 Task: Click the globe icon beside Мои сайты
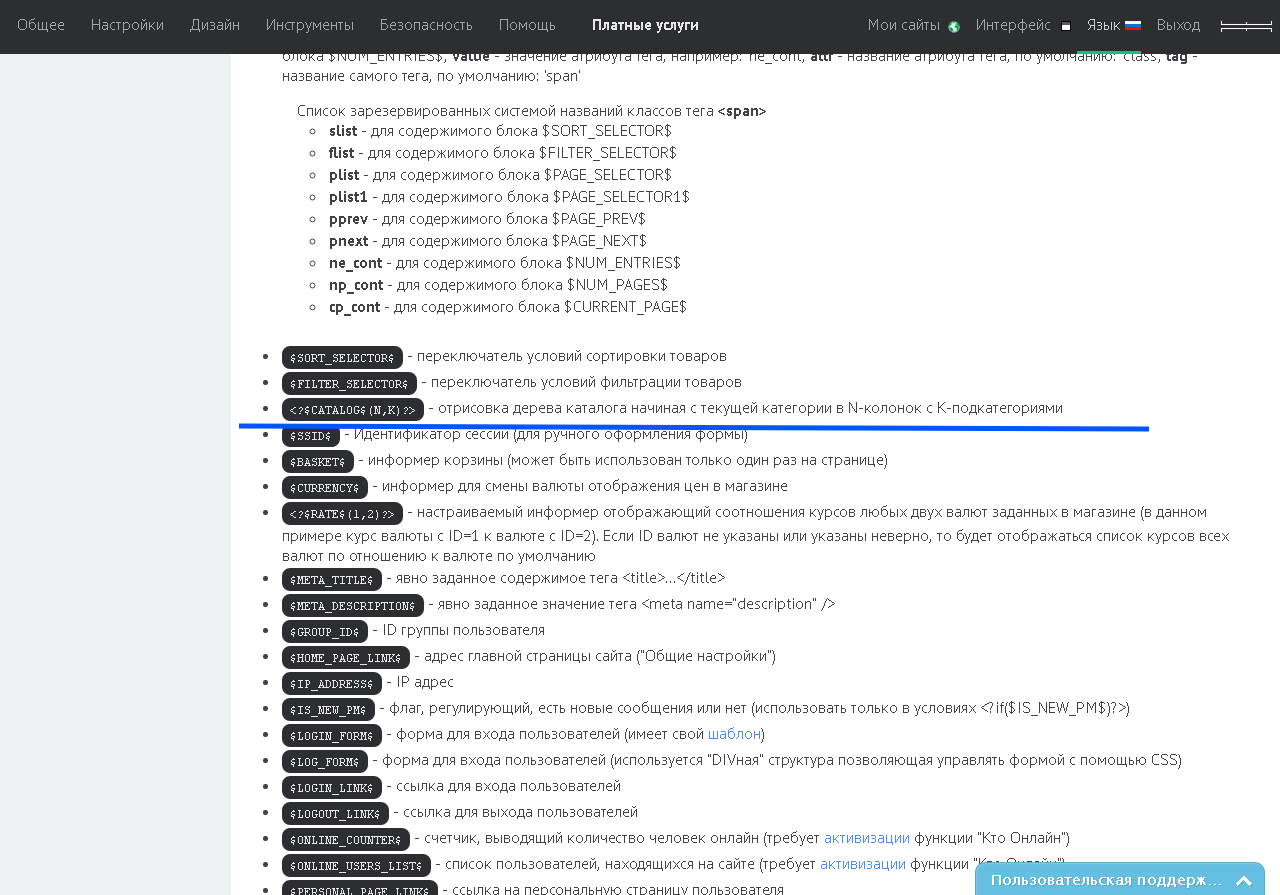[954, 27]
